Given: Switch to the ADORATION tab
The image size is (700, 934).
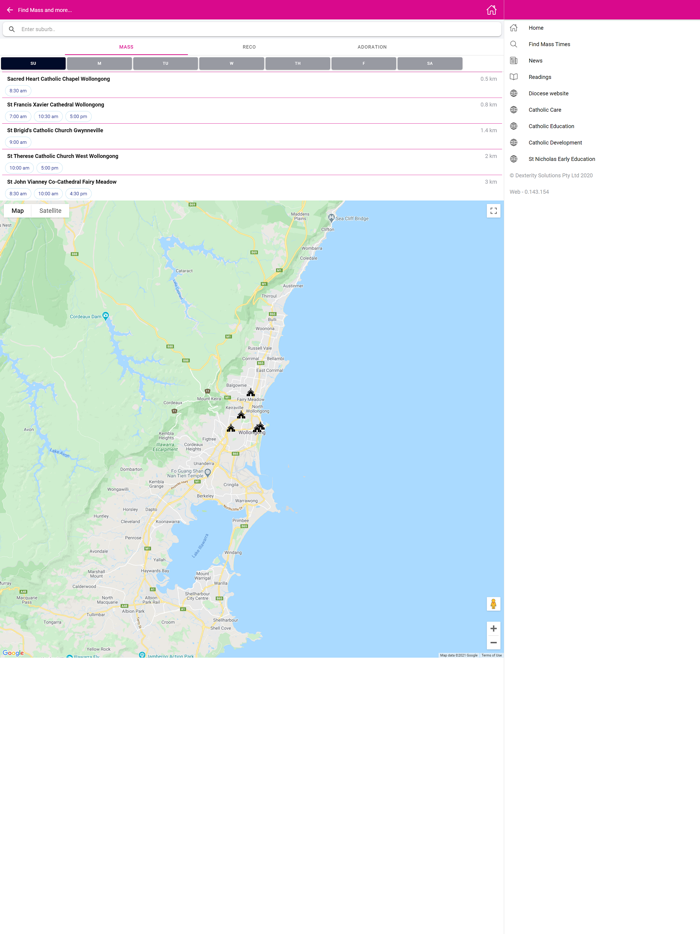Looking at the screenshot, I should (372, 47).
